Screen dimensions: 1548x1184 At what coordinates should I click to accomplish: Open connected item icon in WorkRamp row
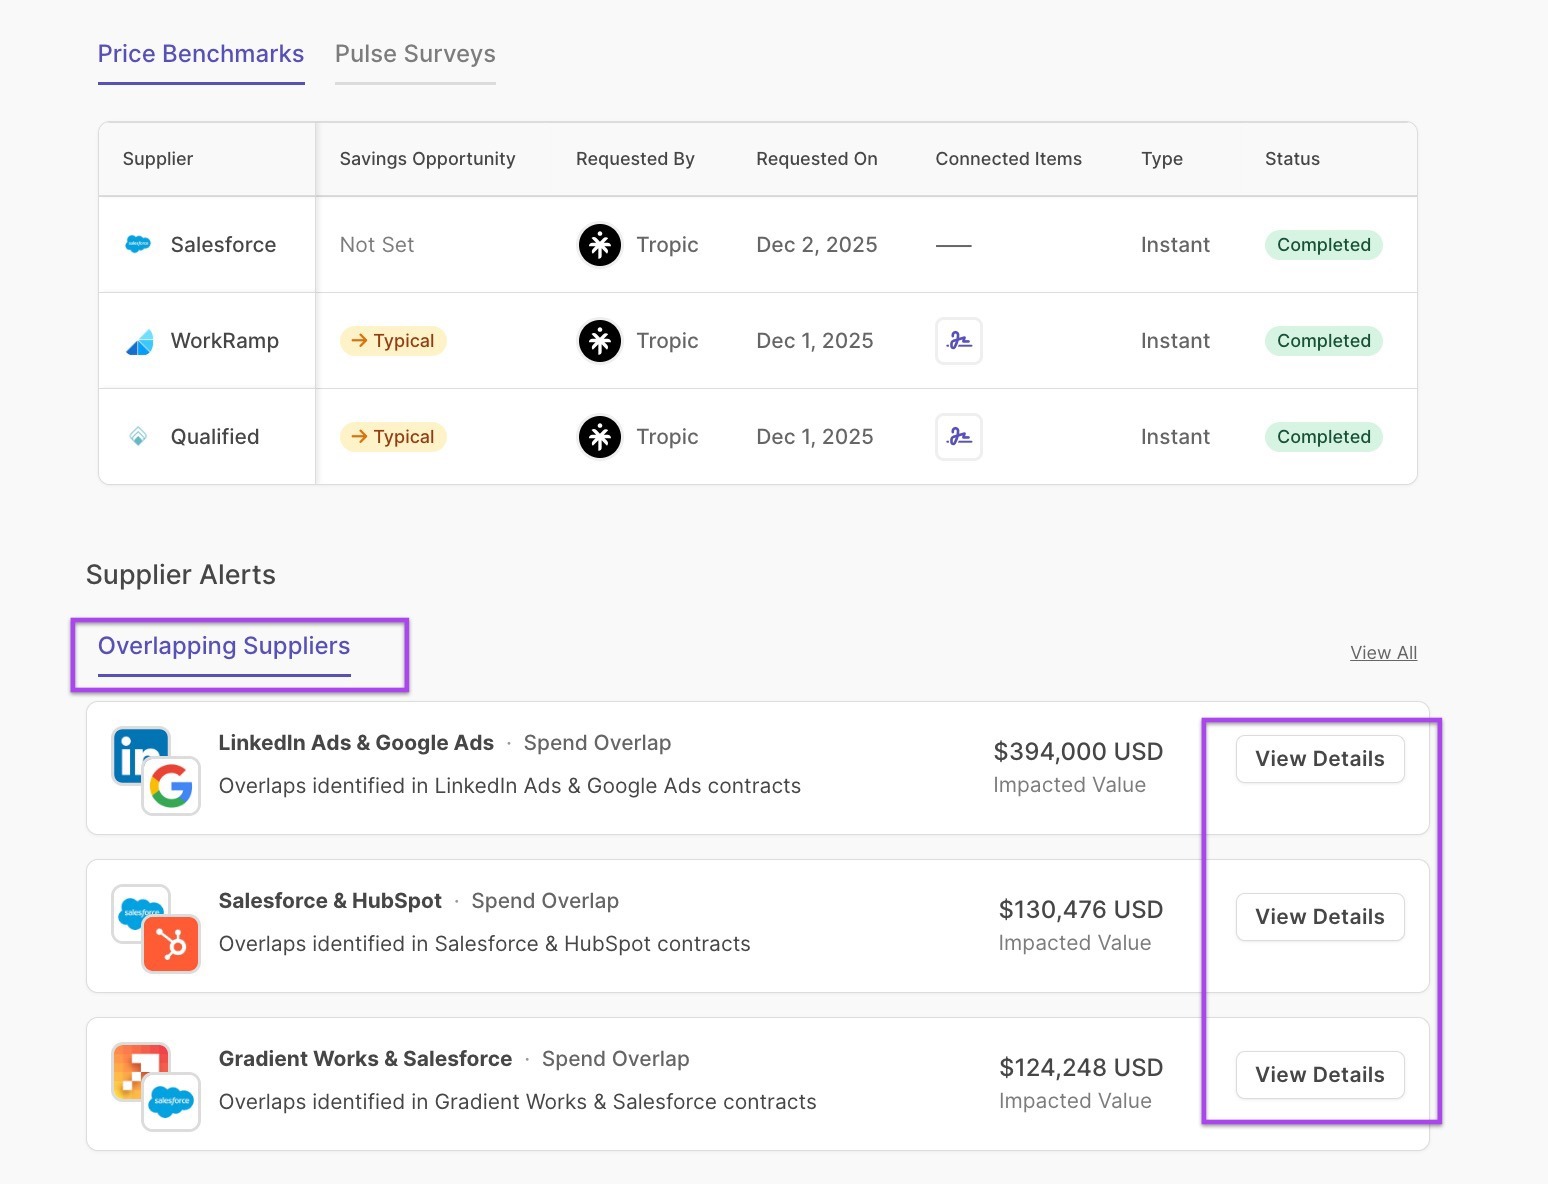[x=958, y=341]
